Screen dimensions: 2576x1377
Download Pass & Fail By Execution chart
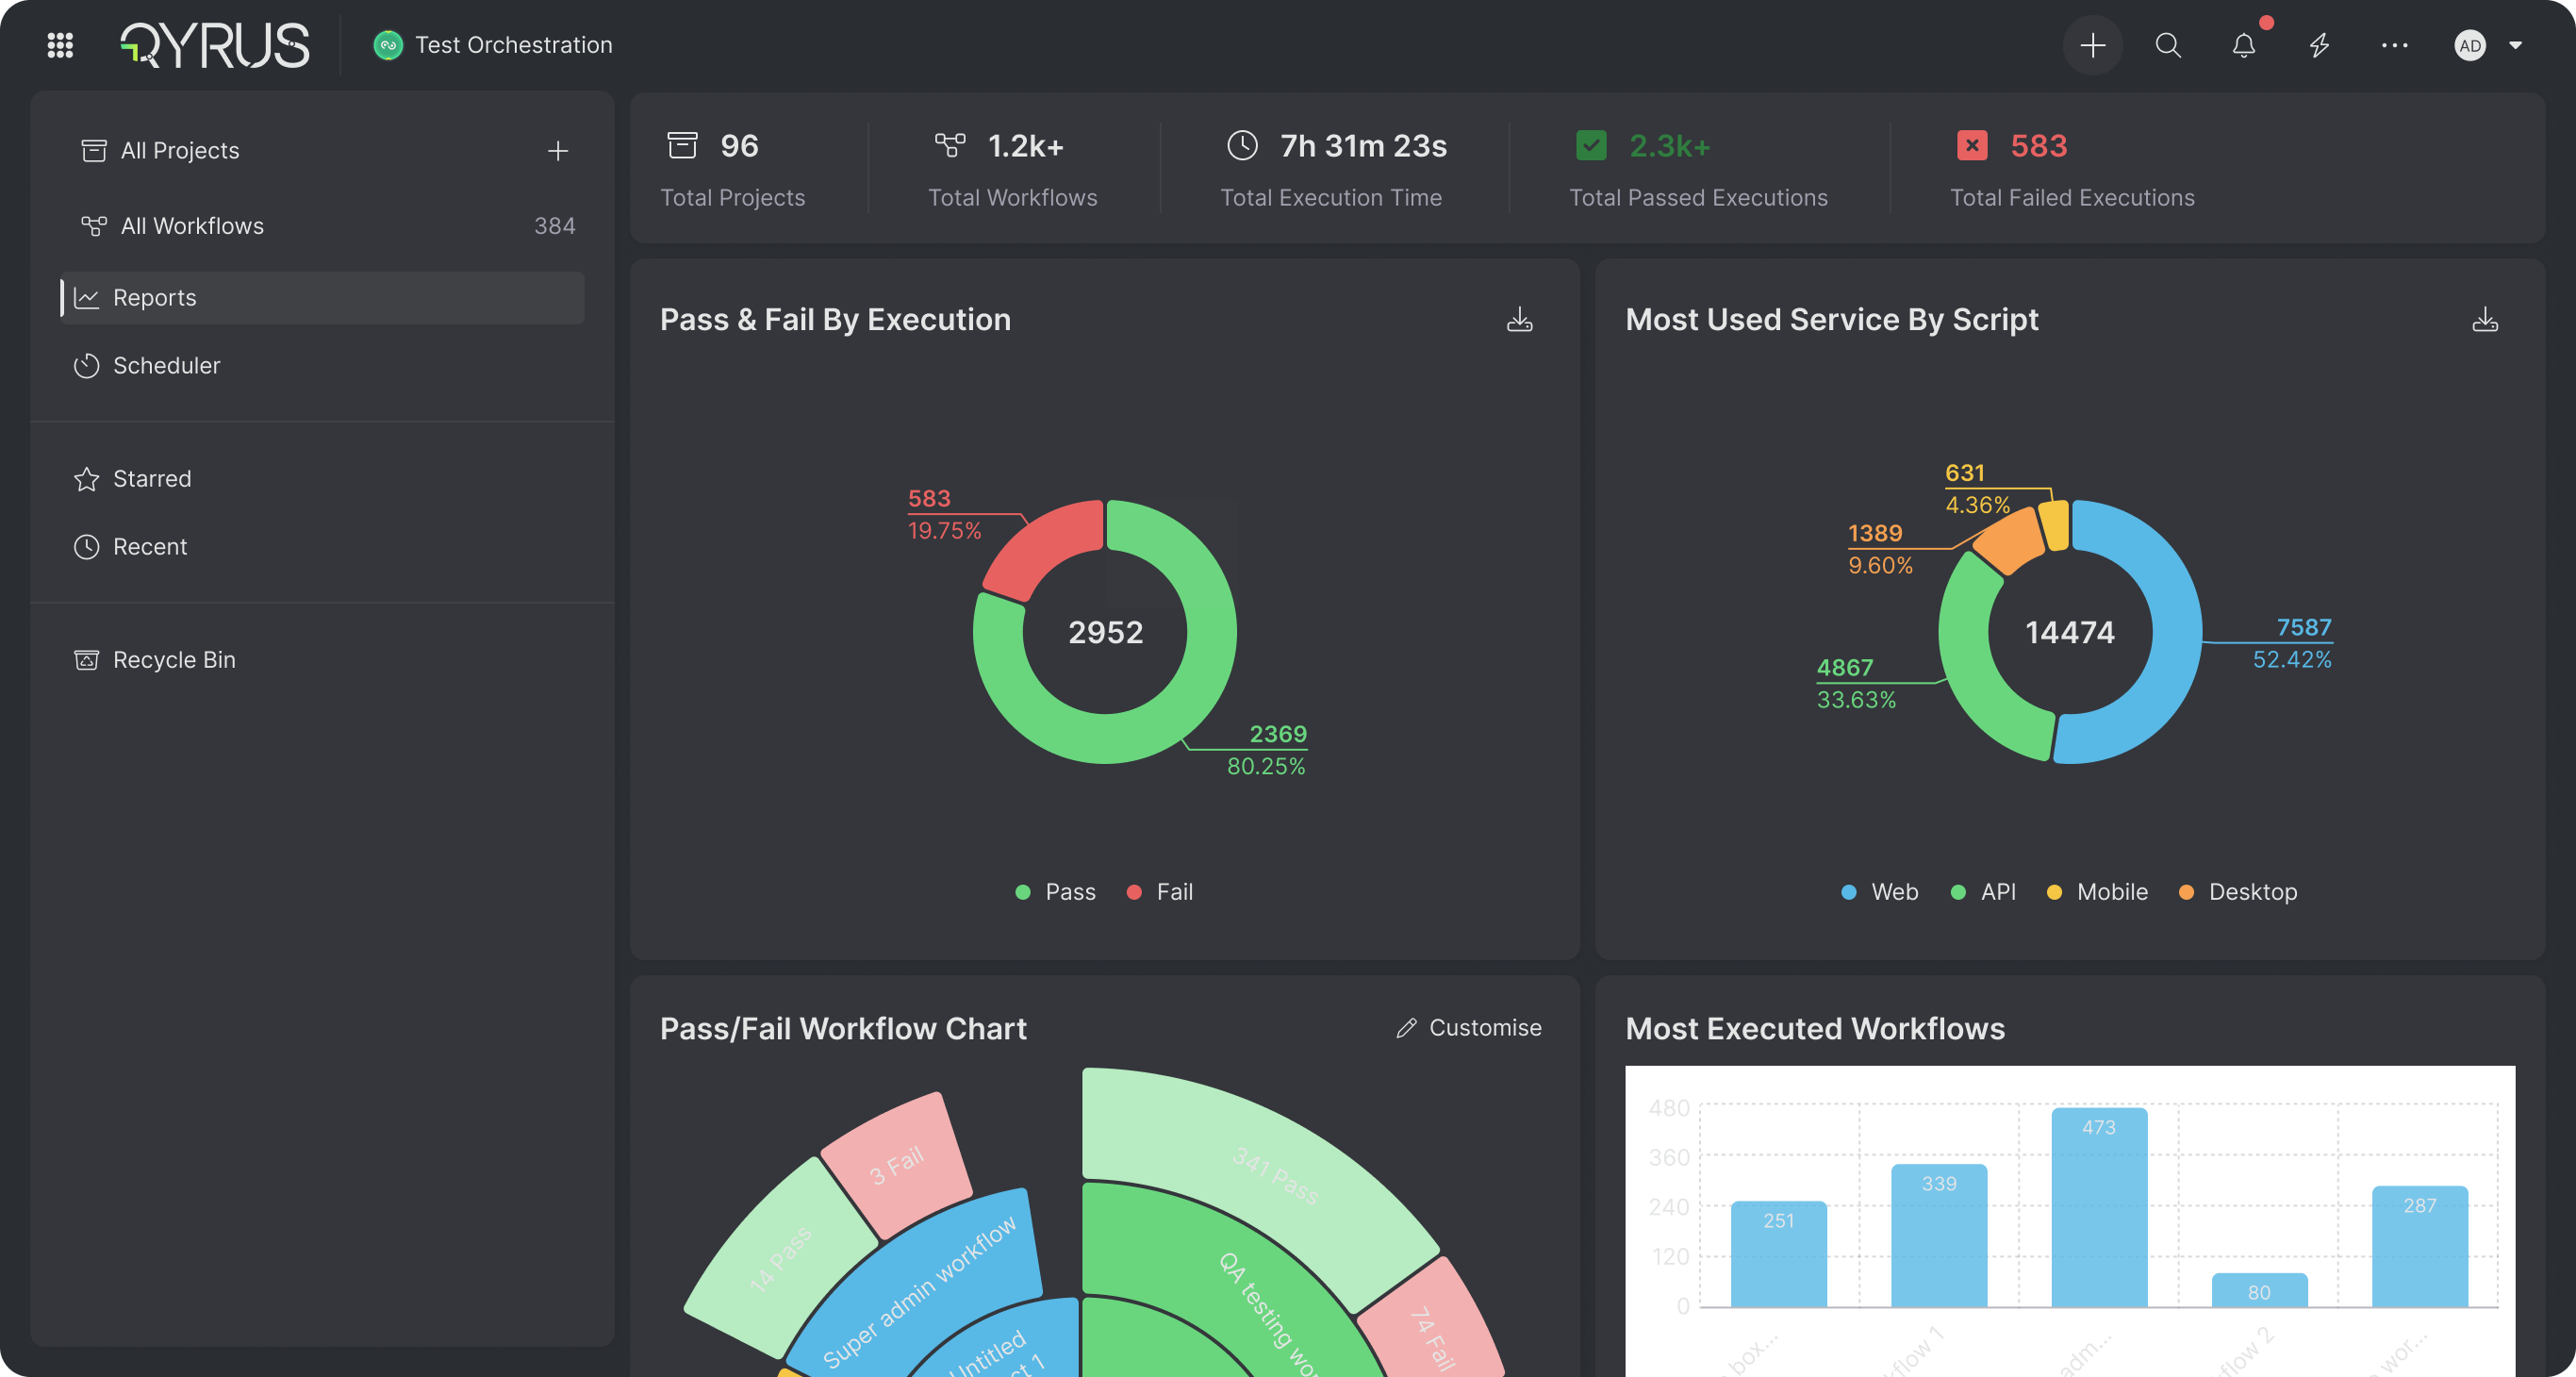1519,320
